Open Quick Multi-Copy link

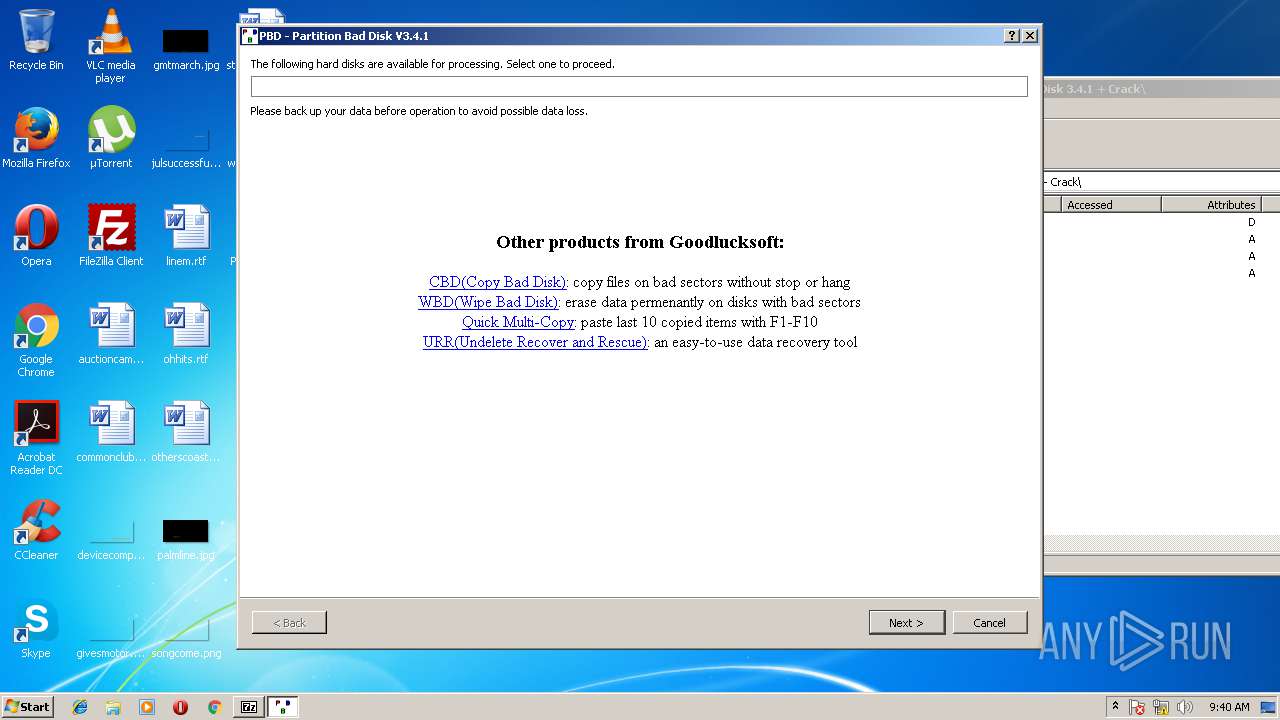tap(518, 322)
